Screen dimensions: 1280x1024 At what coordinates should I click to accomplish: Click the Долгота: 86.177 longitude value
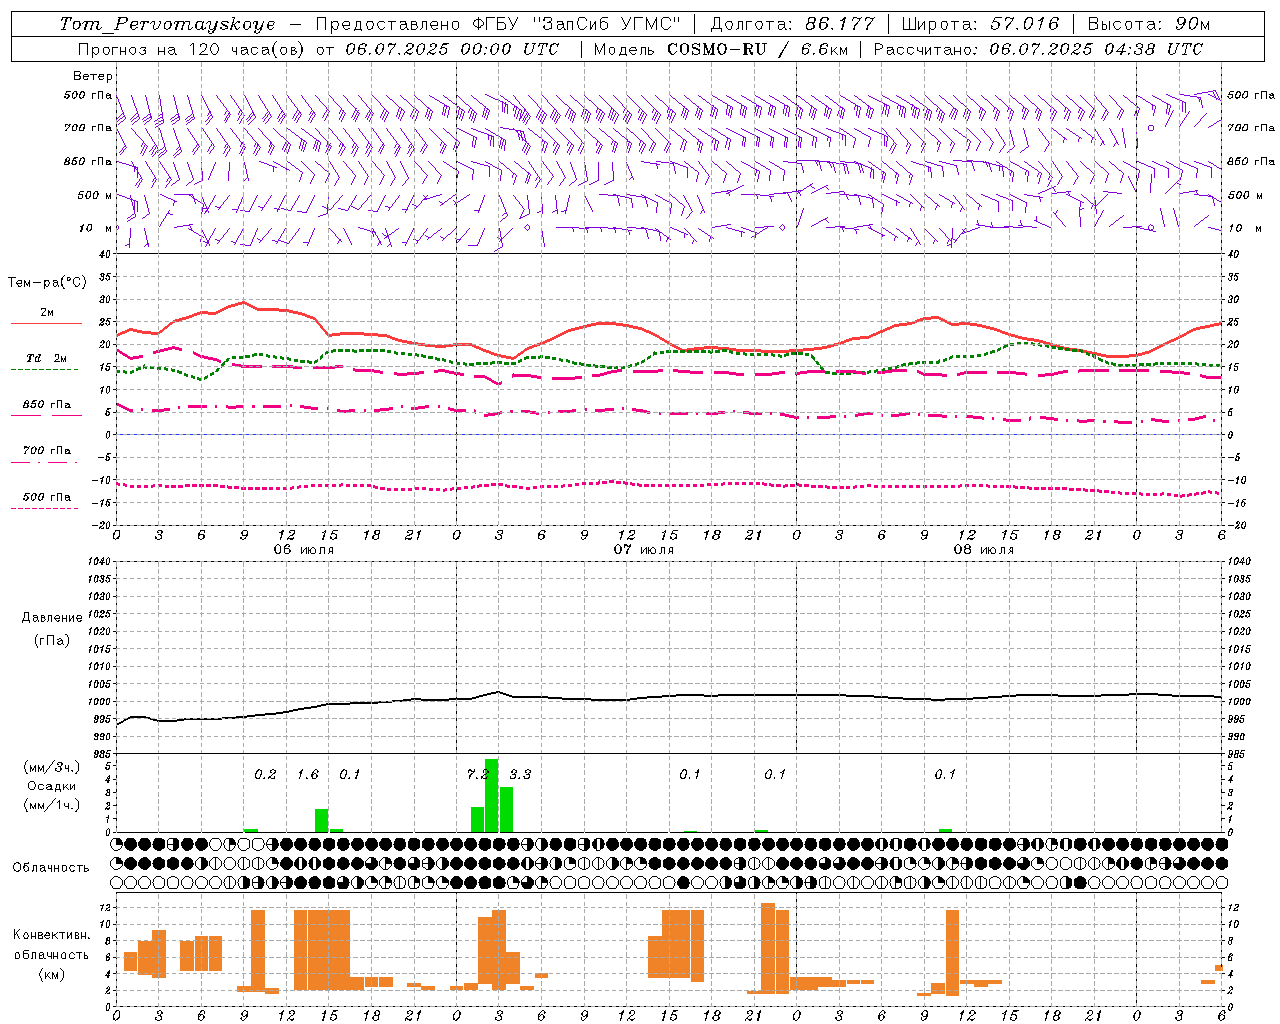click(x=792, y=24)
